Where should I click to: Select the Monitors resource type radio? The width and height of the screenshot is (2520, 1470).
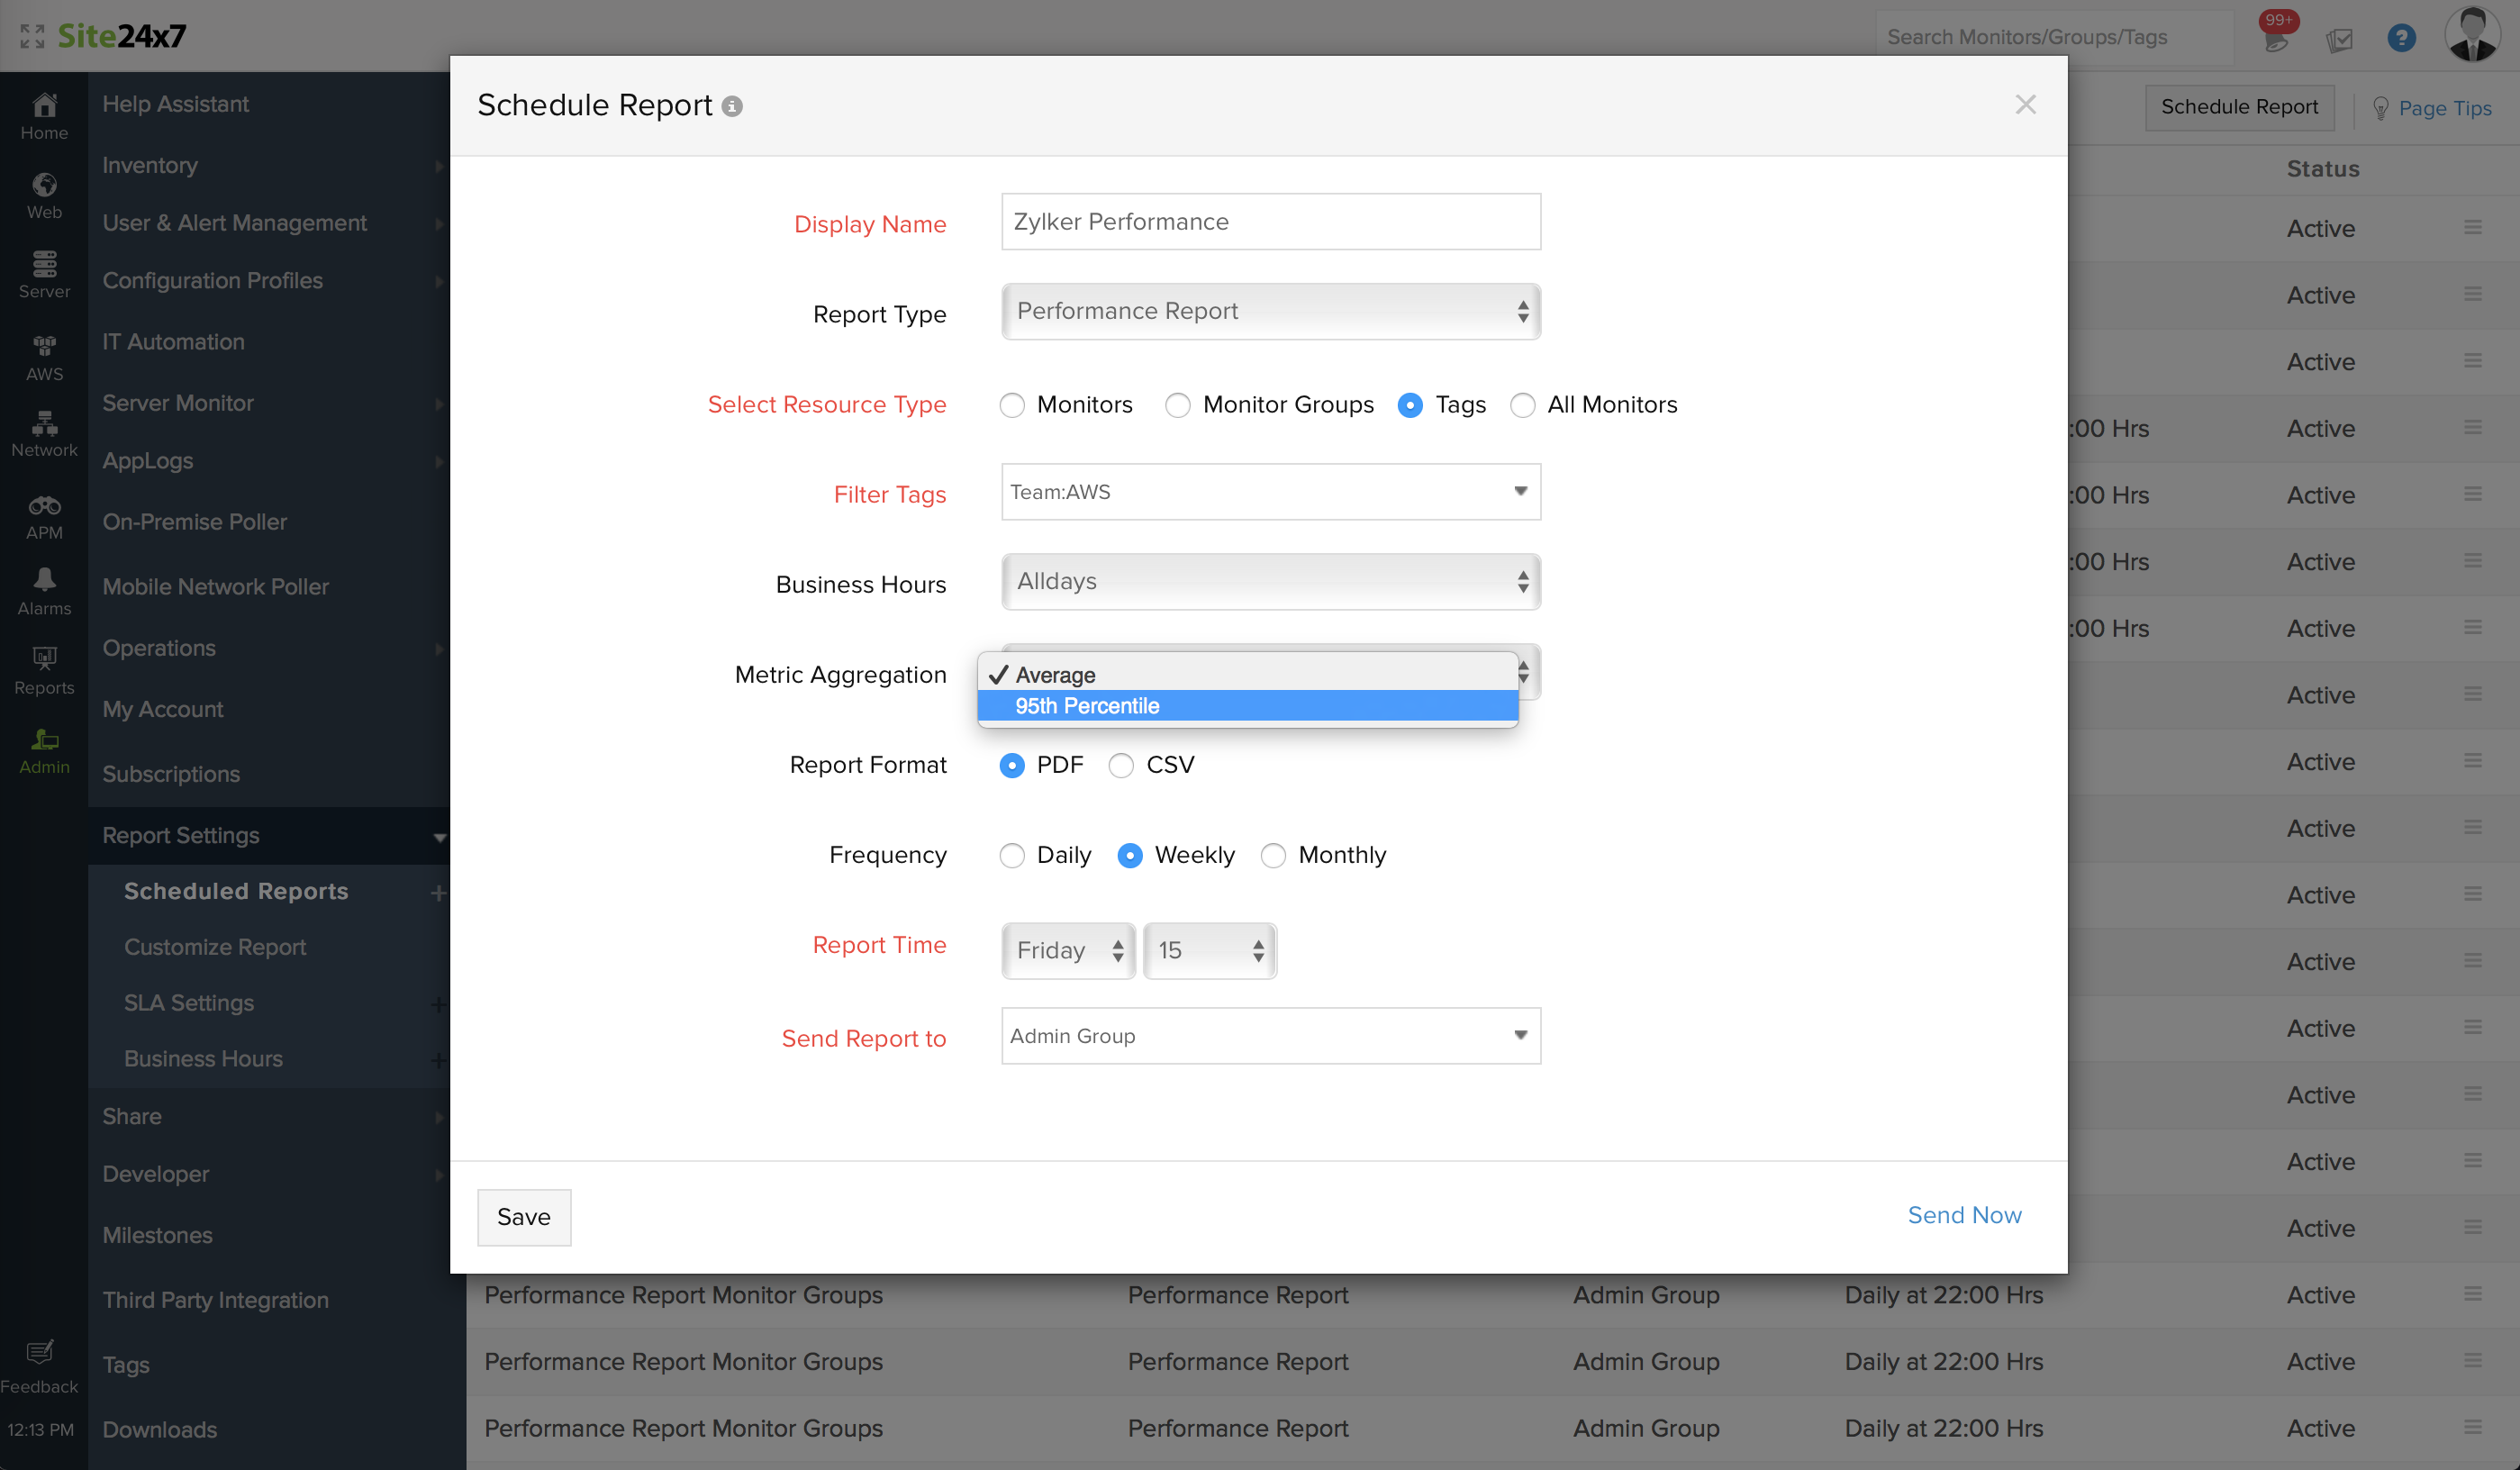(x=1012, y=405)
